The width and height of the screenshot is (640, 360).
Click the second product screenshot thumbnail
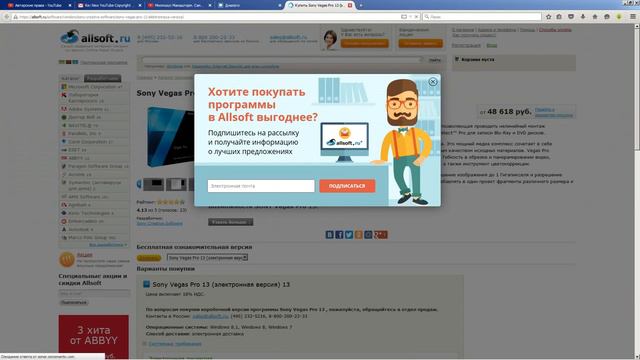(x=176, y=184)
